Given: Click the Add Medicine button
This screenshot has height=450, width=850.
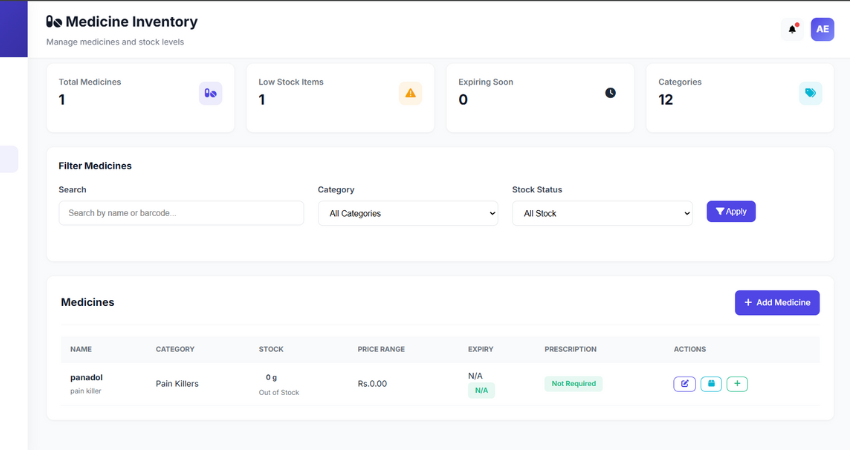Looking at the screenshot, I should tap(777, 302).
